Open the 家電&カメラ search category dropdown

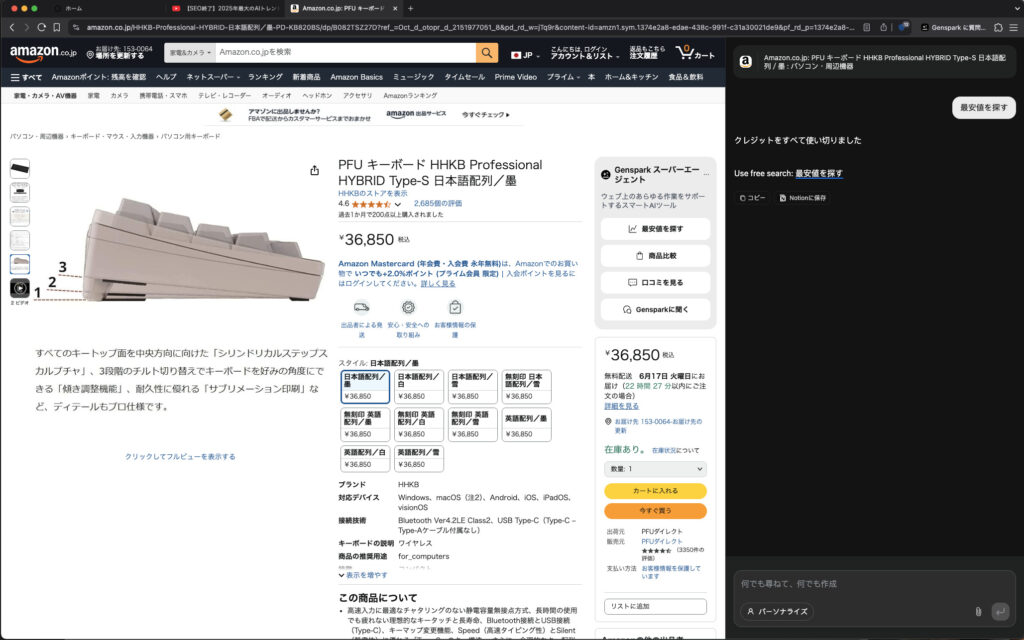tap(190, 52)
